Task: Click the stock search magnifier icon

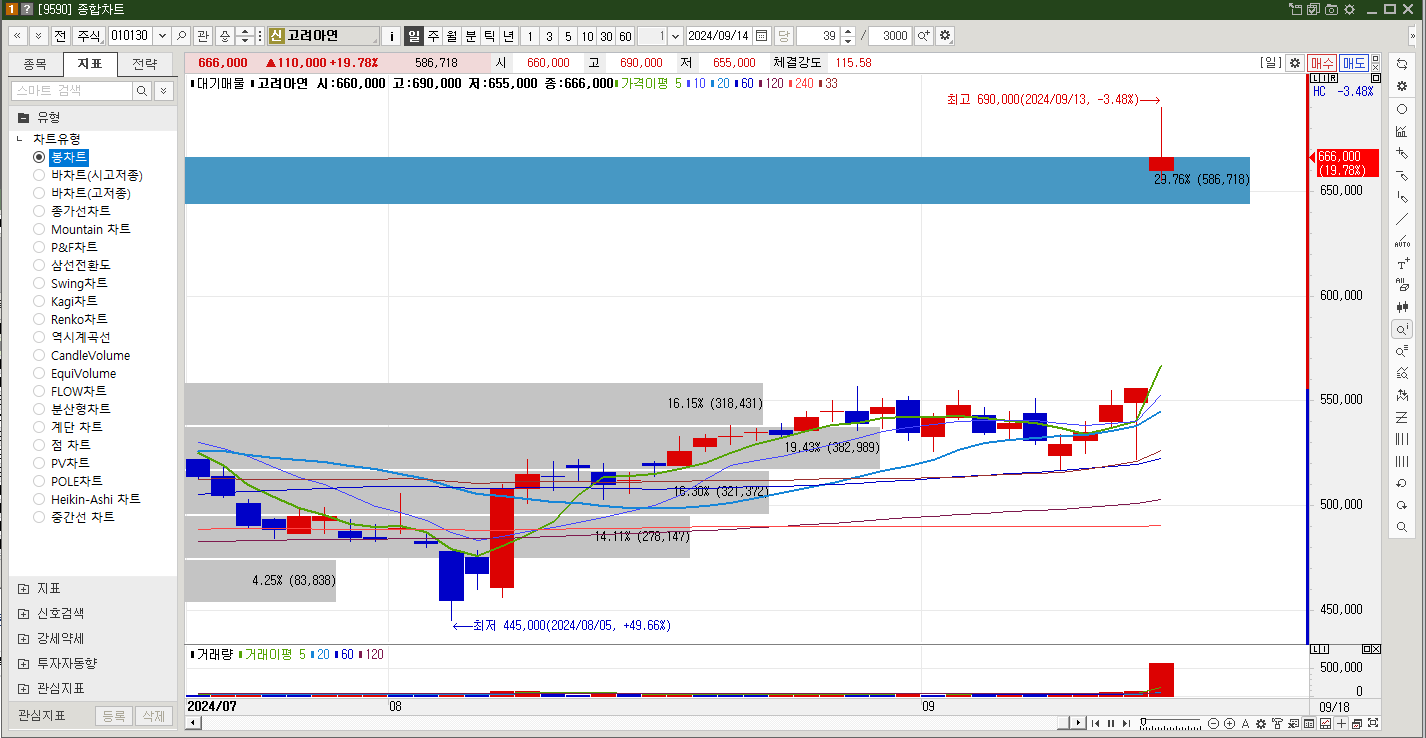Action: point(182,36)
